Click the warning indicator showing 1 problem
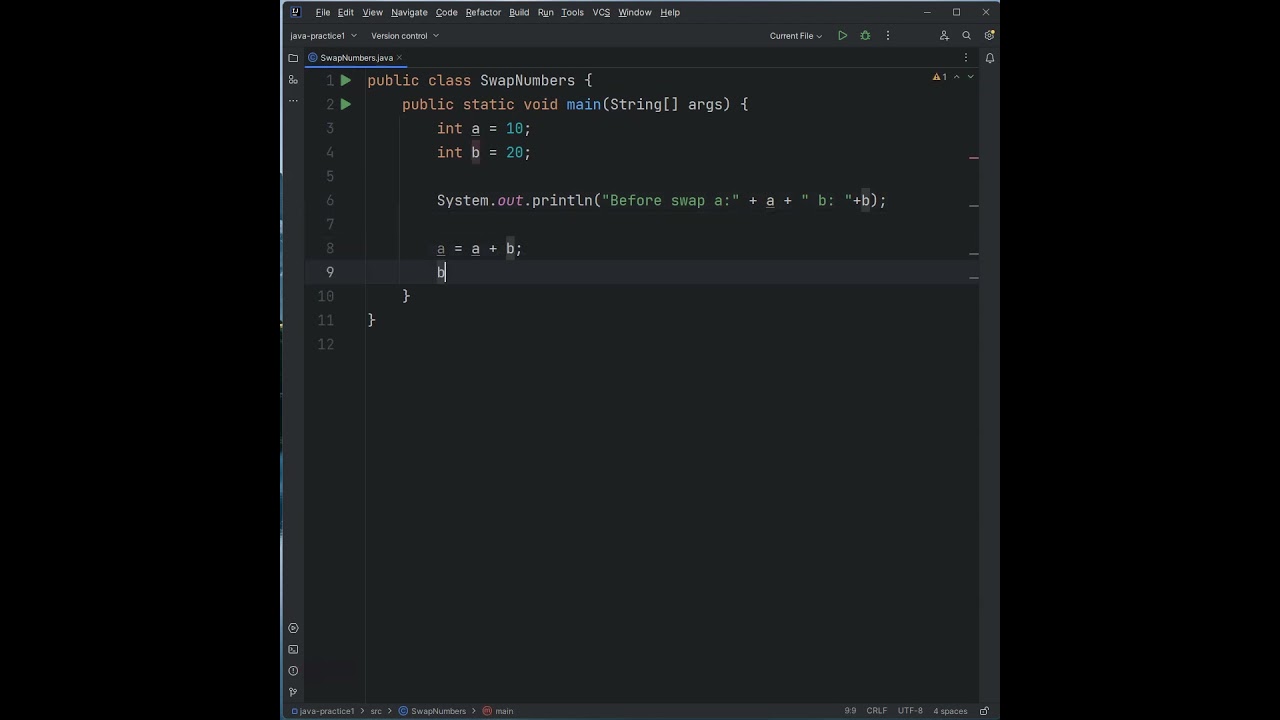Image resolution: width=1280 pixels, height=720 pixels. [x=939, y=77]
